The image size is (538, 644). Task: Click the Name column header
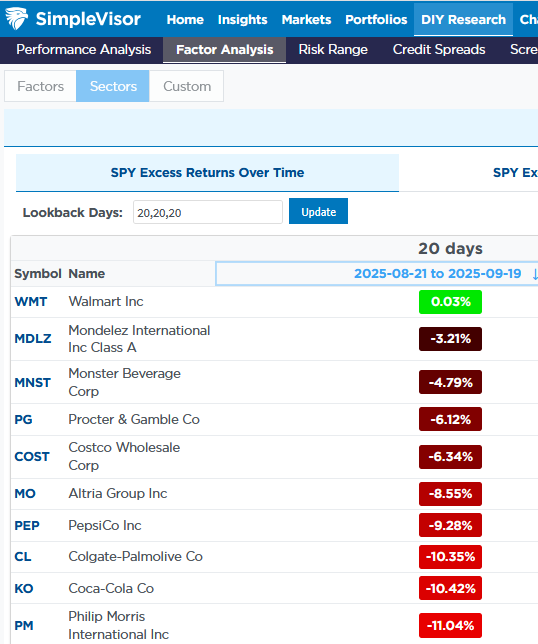point(87,274)
